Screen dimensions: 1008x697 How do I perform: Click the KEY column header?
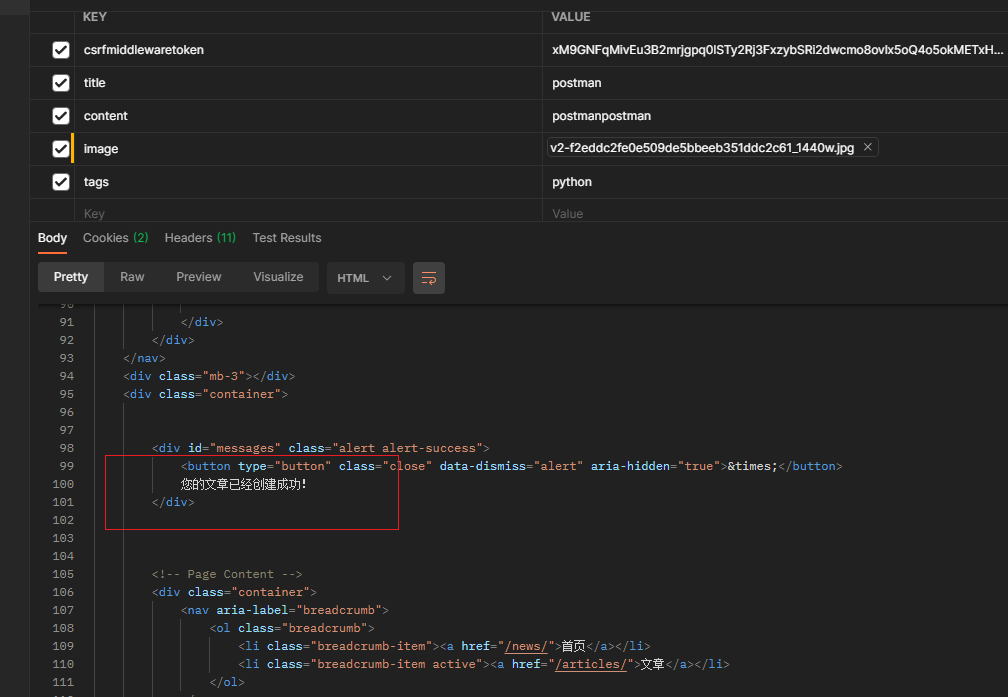tap(94, 17)
